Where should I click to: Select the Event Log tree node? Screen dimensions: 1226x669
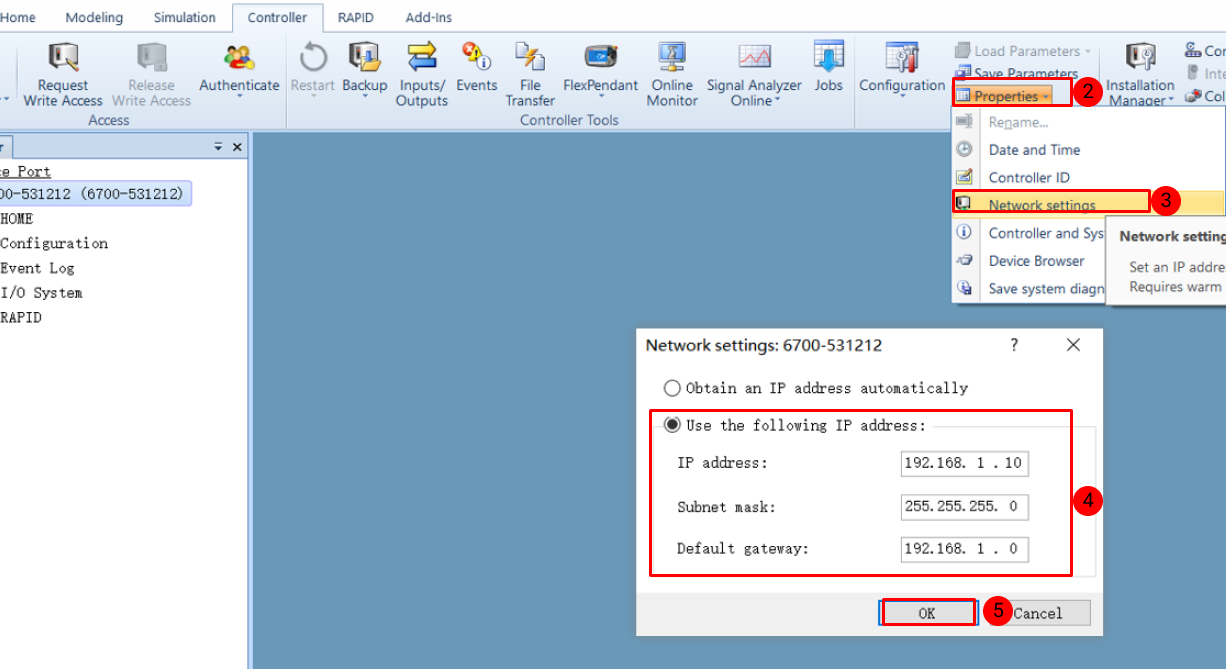coord(38,268)
